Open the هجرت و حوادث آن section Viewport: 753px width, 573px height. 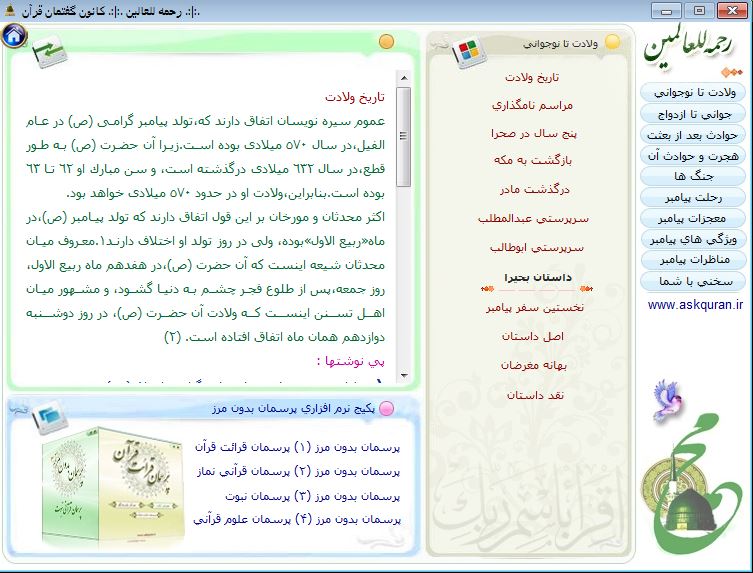(x=693, y=156)
